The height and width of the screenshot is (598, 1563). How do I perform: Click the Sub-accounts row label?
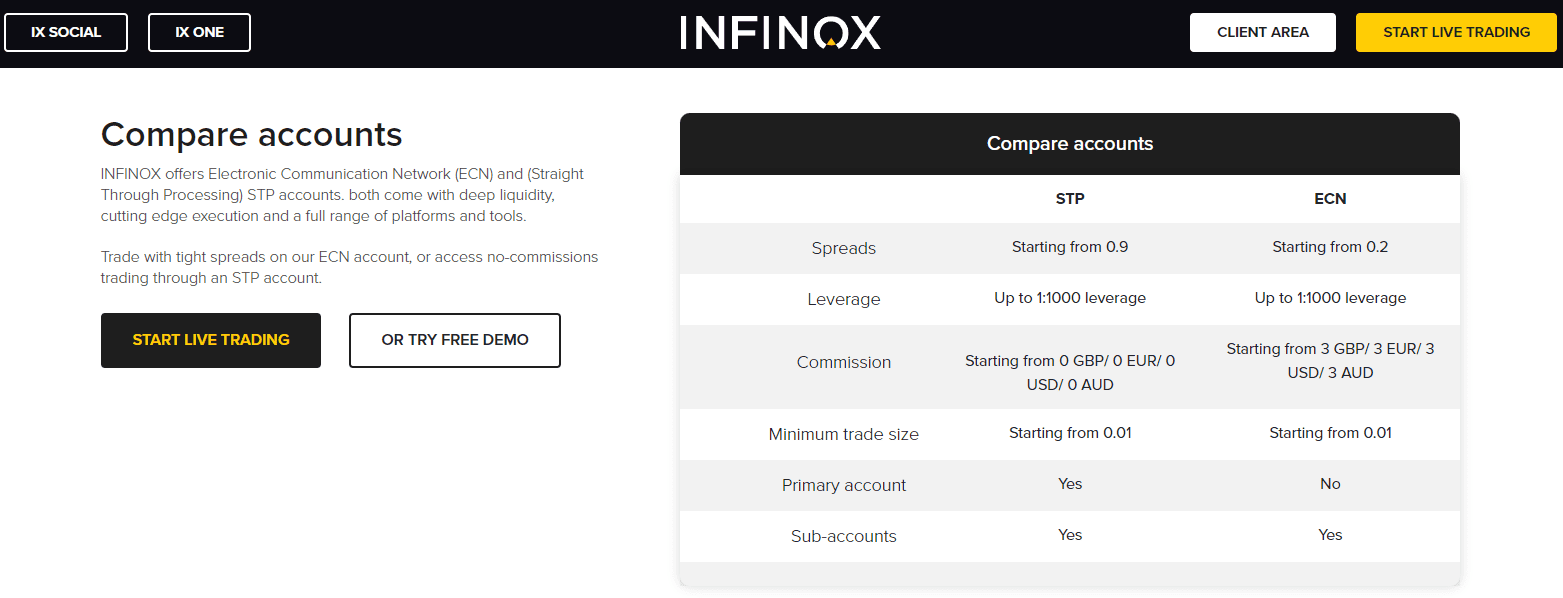(x=844, y=536)
